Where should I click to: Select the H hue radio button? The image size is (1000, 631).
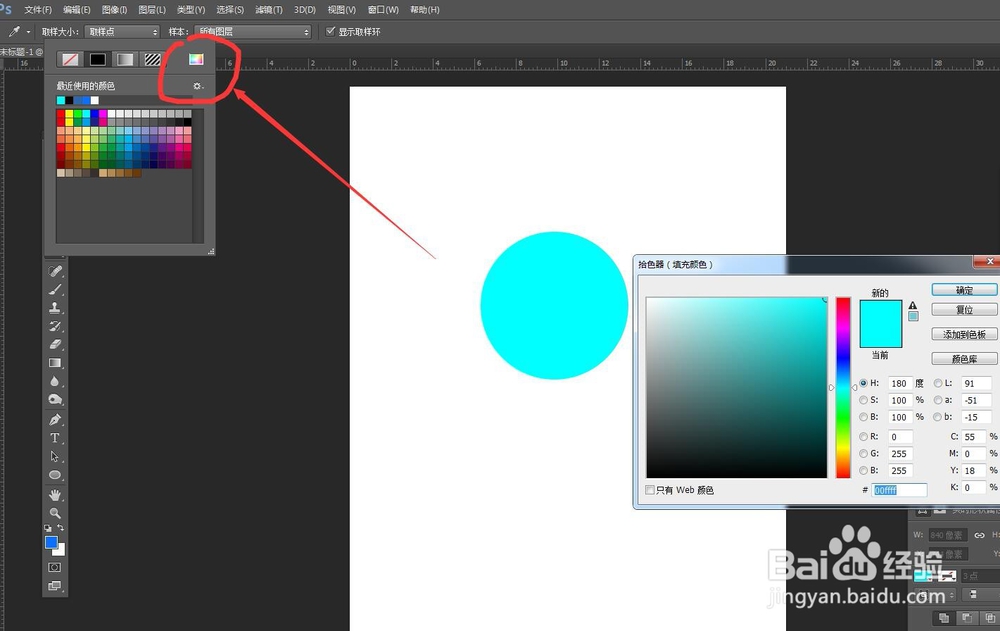863,383
